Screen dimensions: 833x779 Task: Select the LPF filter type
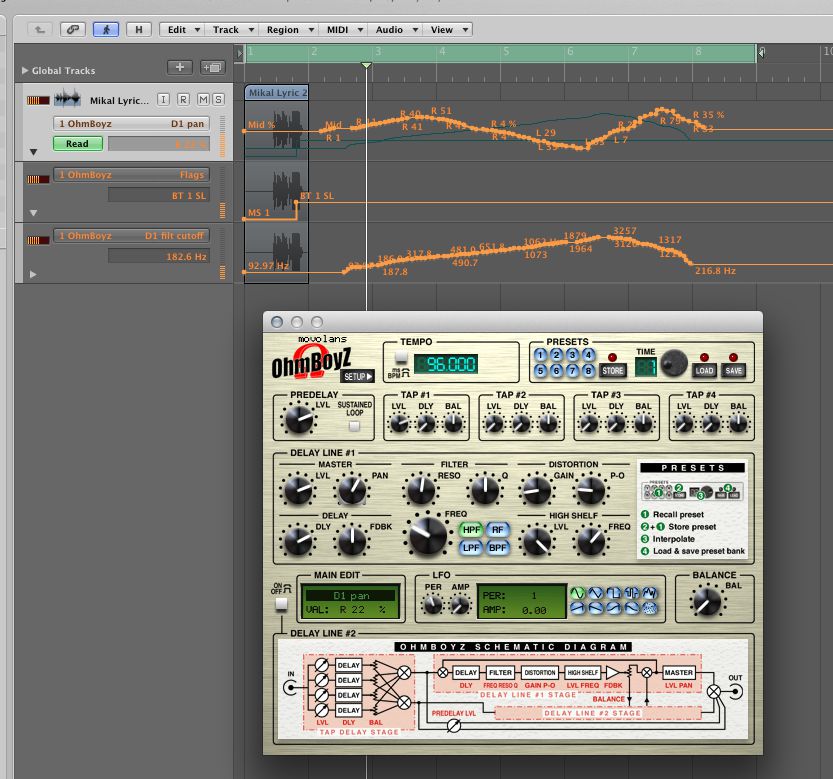click(x=471, y=547)
